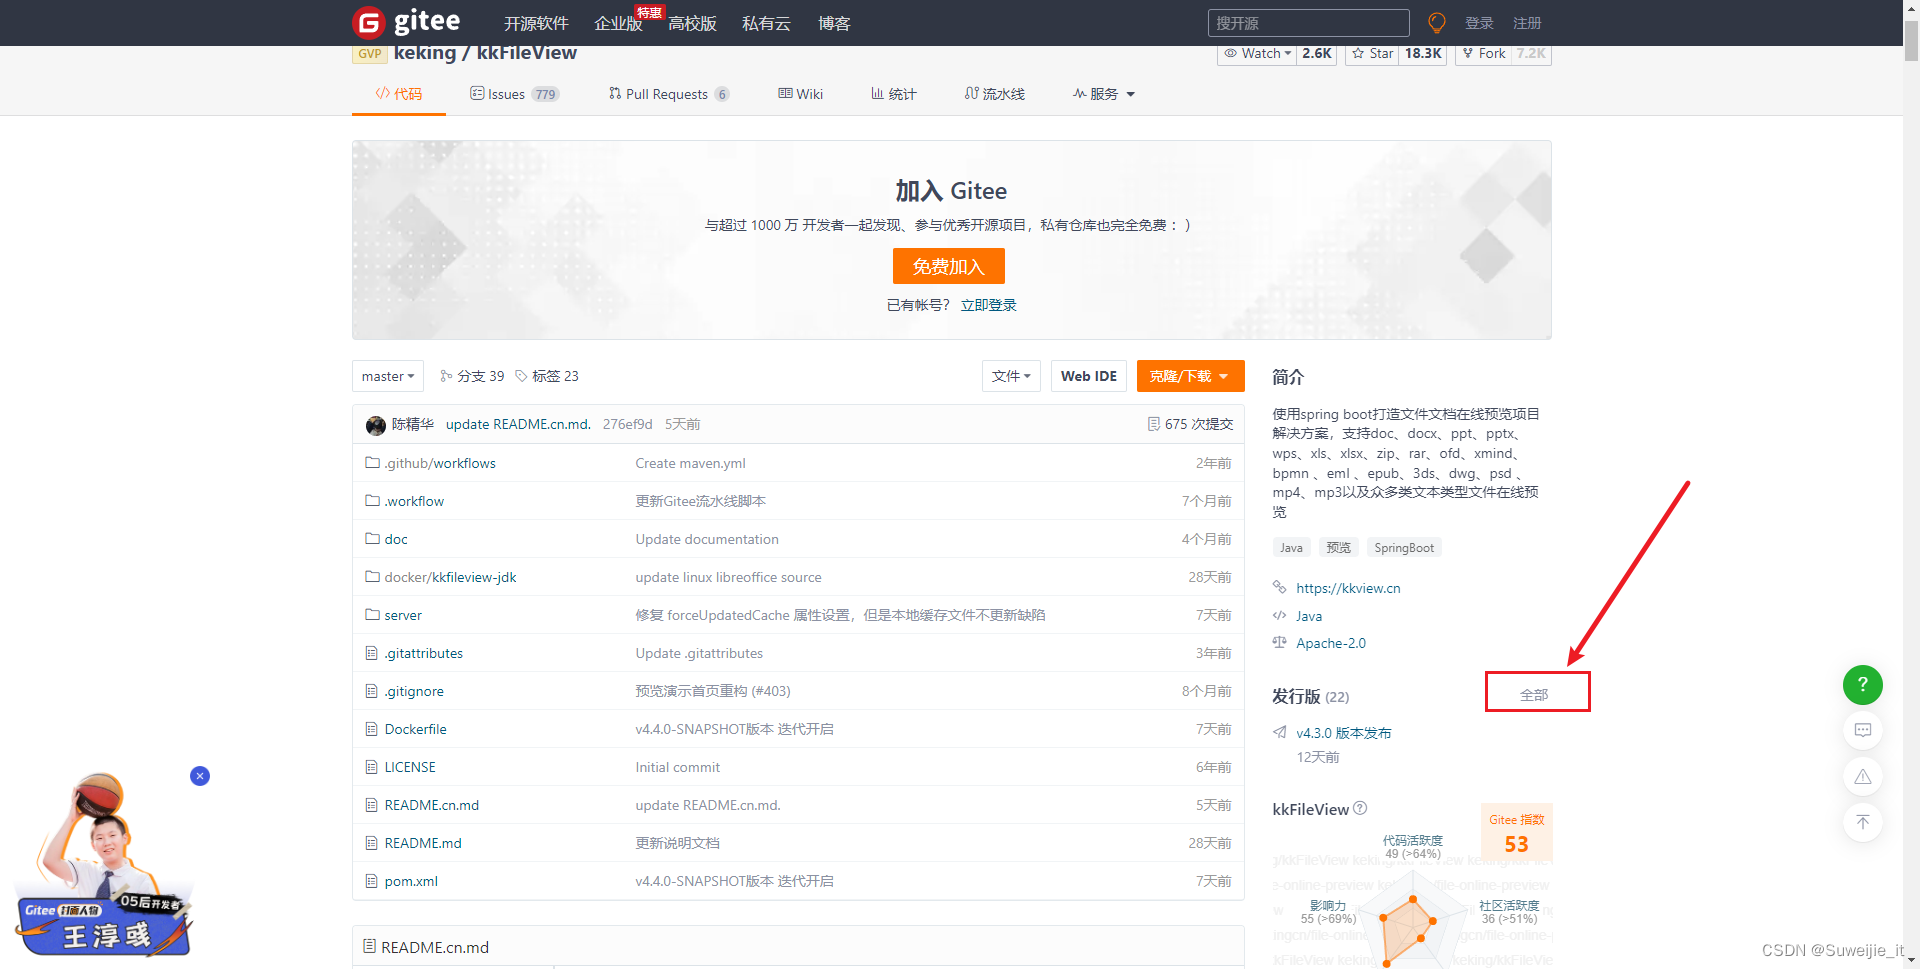This screenshot has height=969, width=1920.
Task: Open the Dockerfile file
Action: (x=415, y=729)
